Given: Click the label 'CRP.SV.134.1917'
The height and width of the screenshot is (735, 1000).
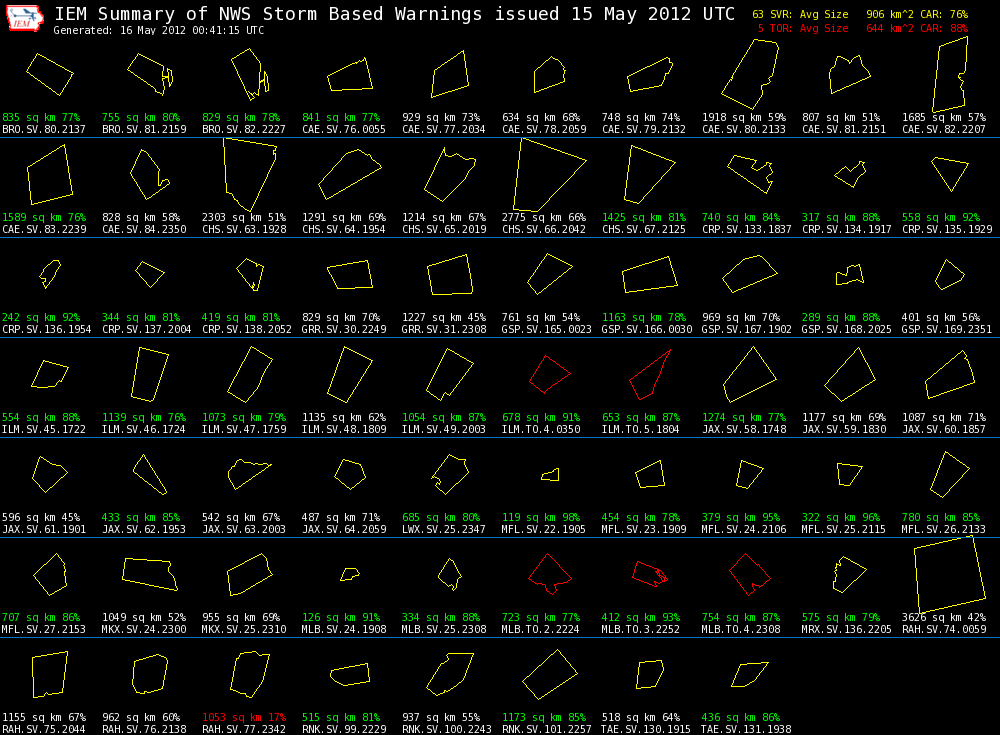Looking at the screenshot, I should click(x=846, y=230).
